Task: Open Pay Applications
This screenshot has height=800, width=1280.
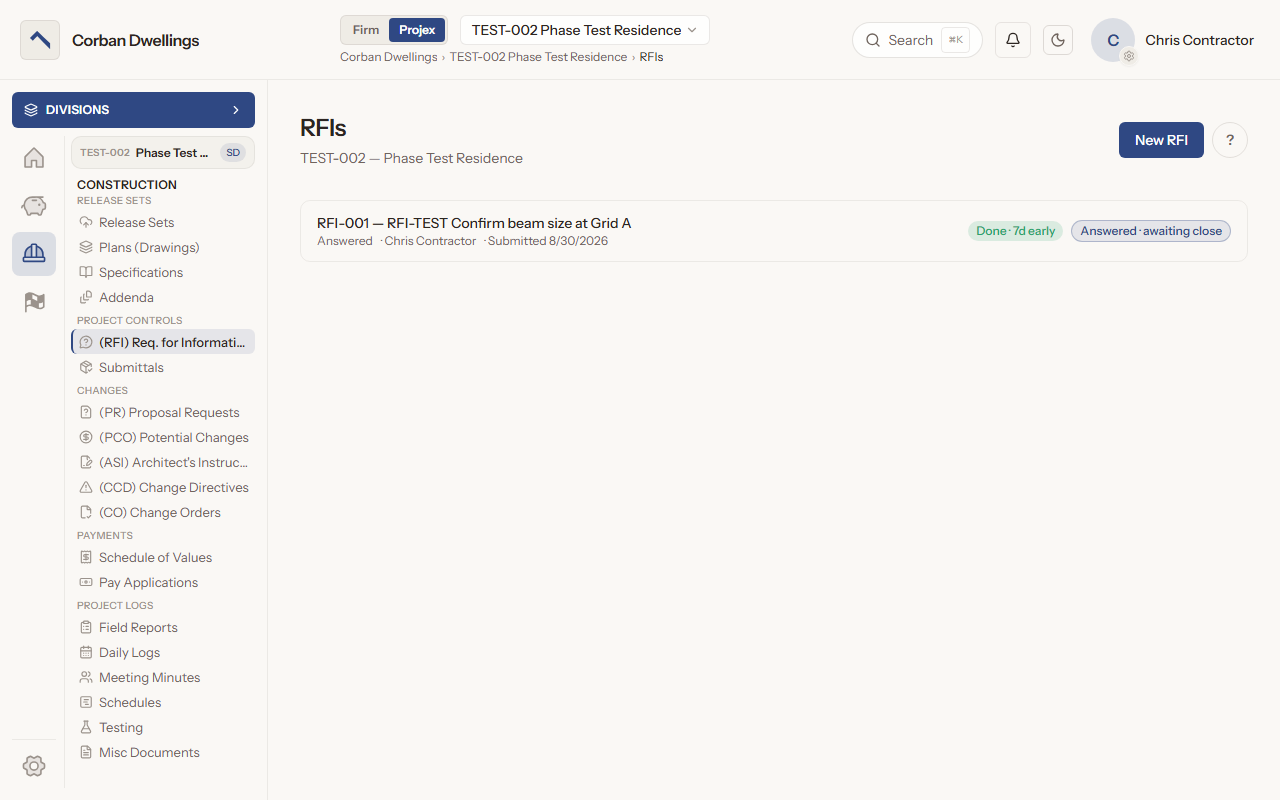Action: pos(163,582)
